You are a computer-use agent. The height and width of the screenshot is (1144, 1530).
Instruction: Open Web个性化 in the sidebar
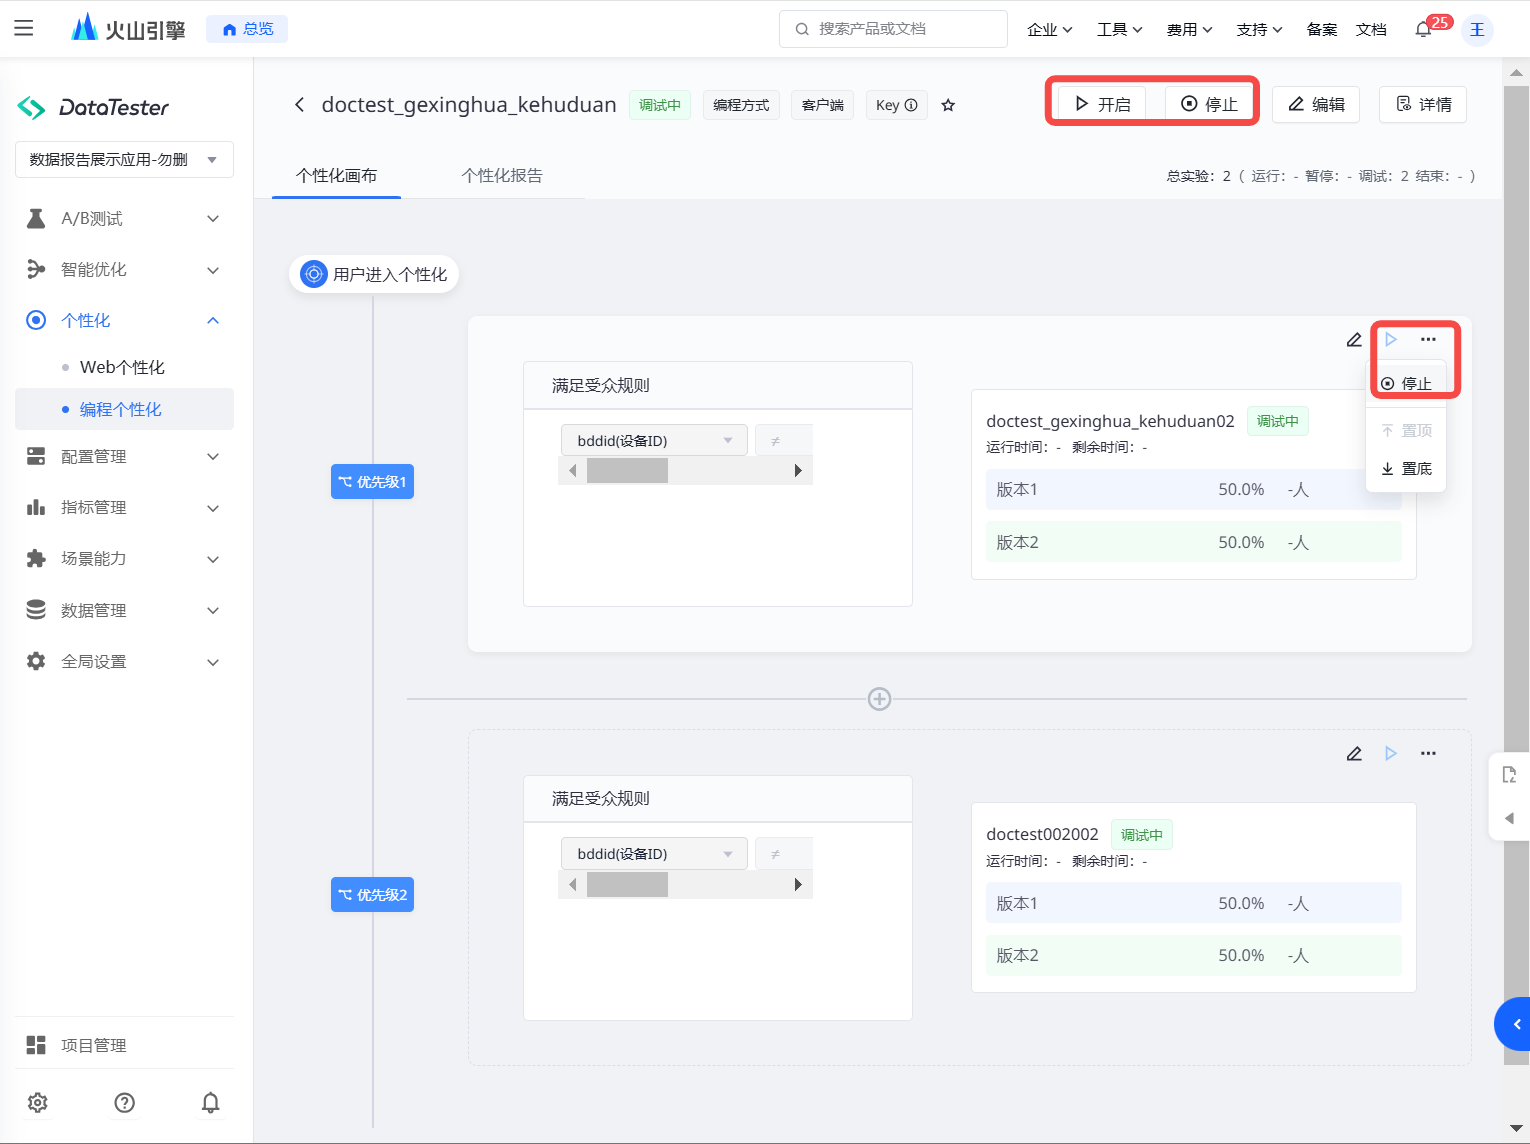122,367
